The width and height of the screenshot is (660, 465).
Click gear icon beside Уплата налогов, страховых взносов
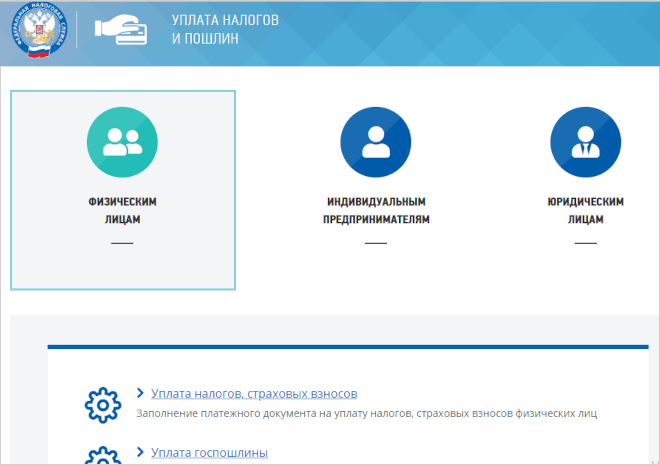tap(103, 405)
